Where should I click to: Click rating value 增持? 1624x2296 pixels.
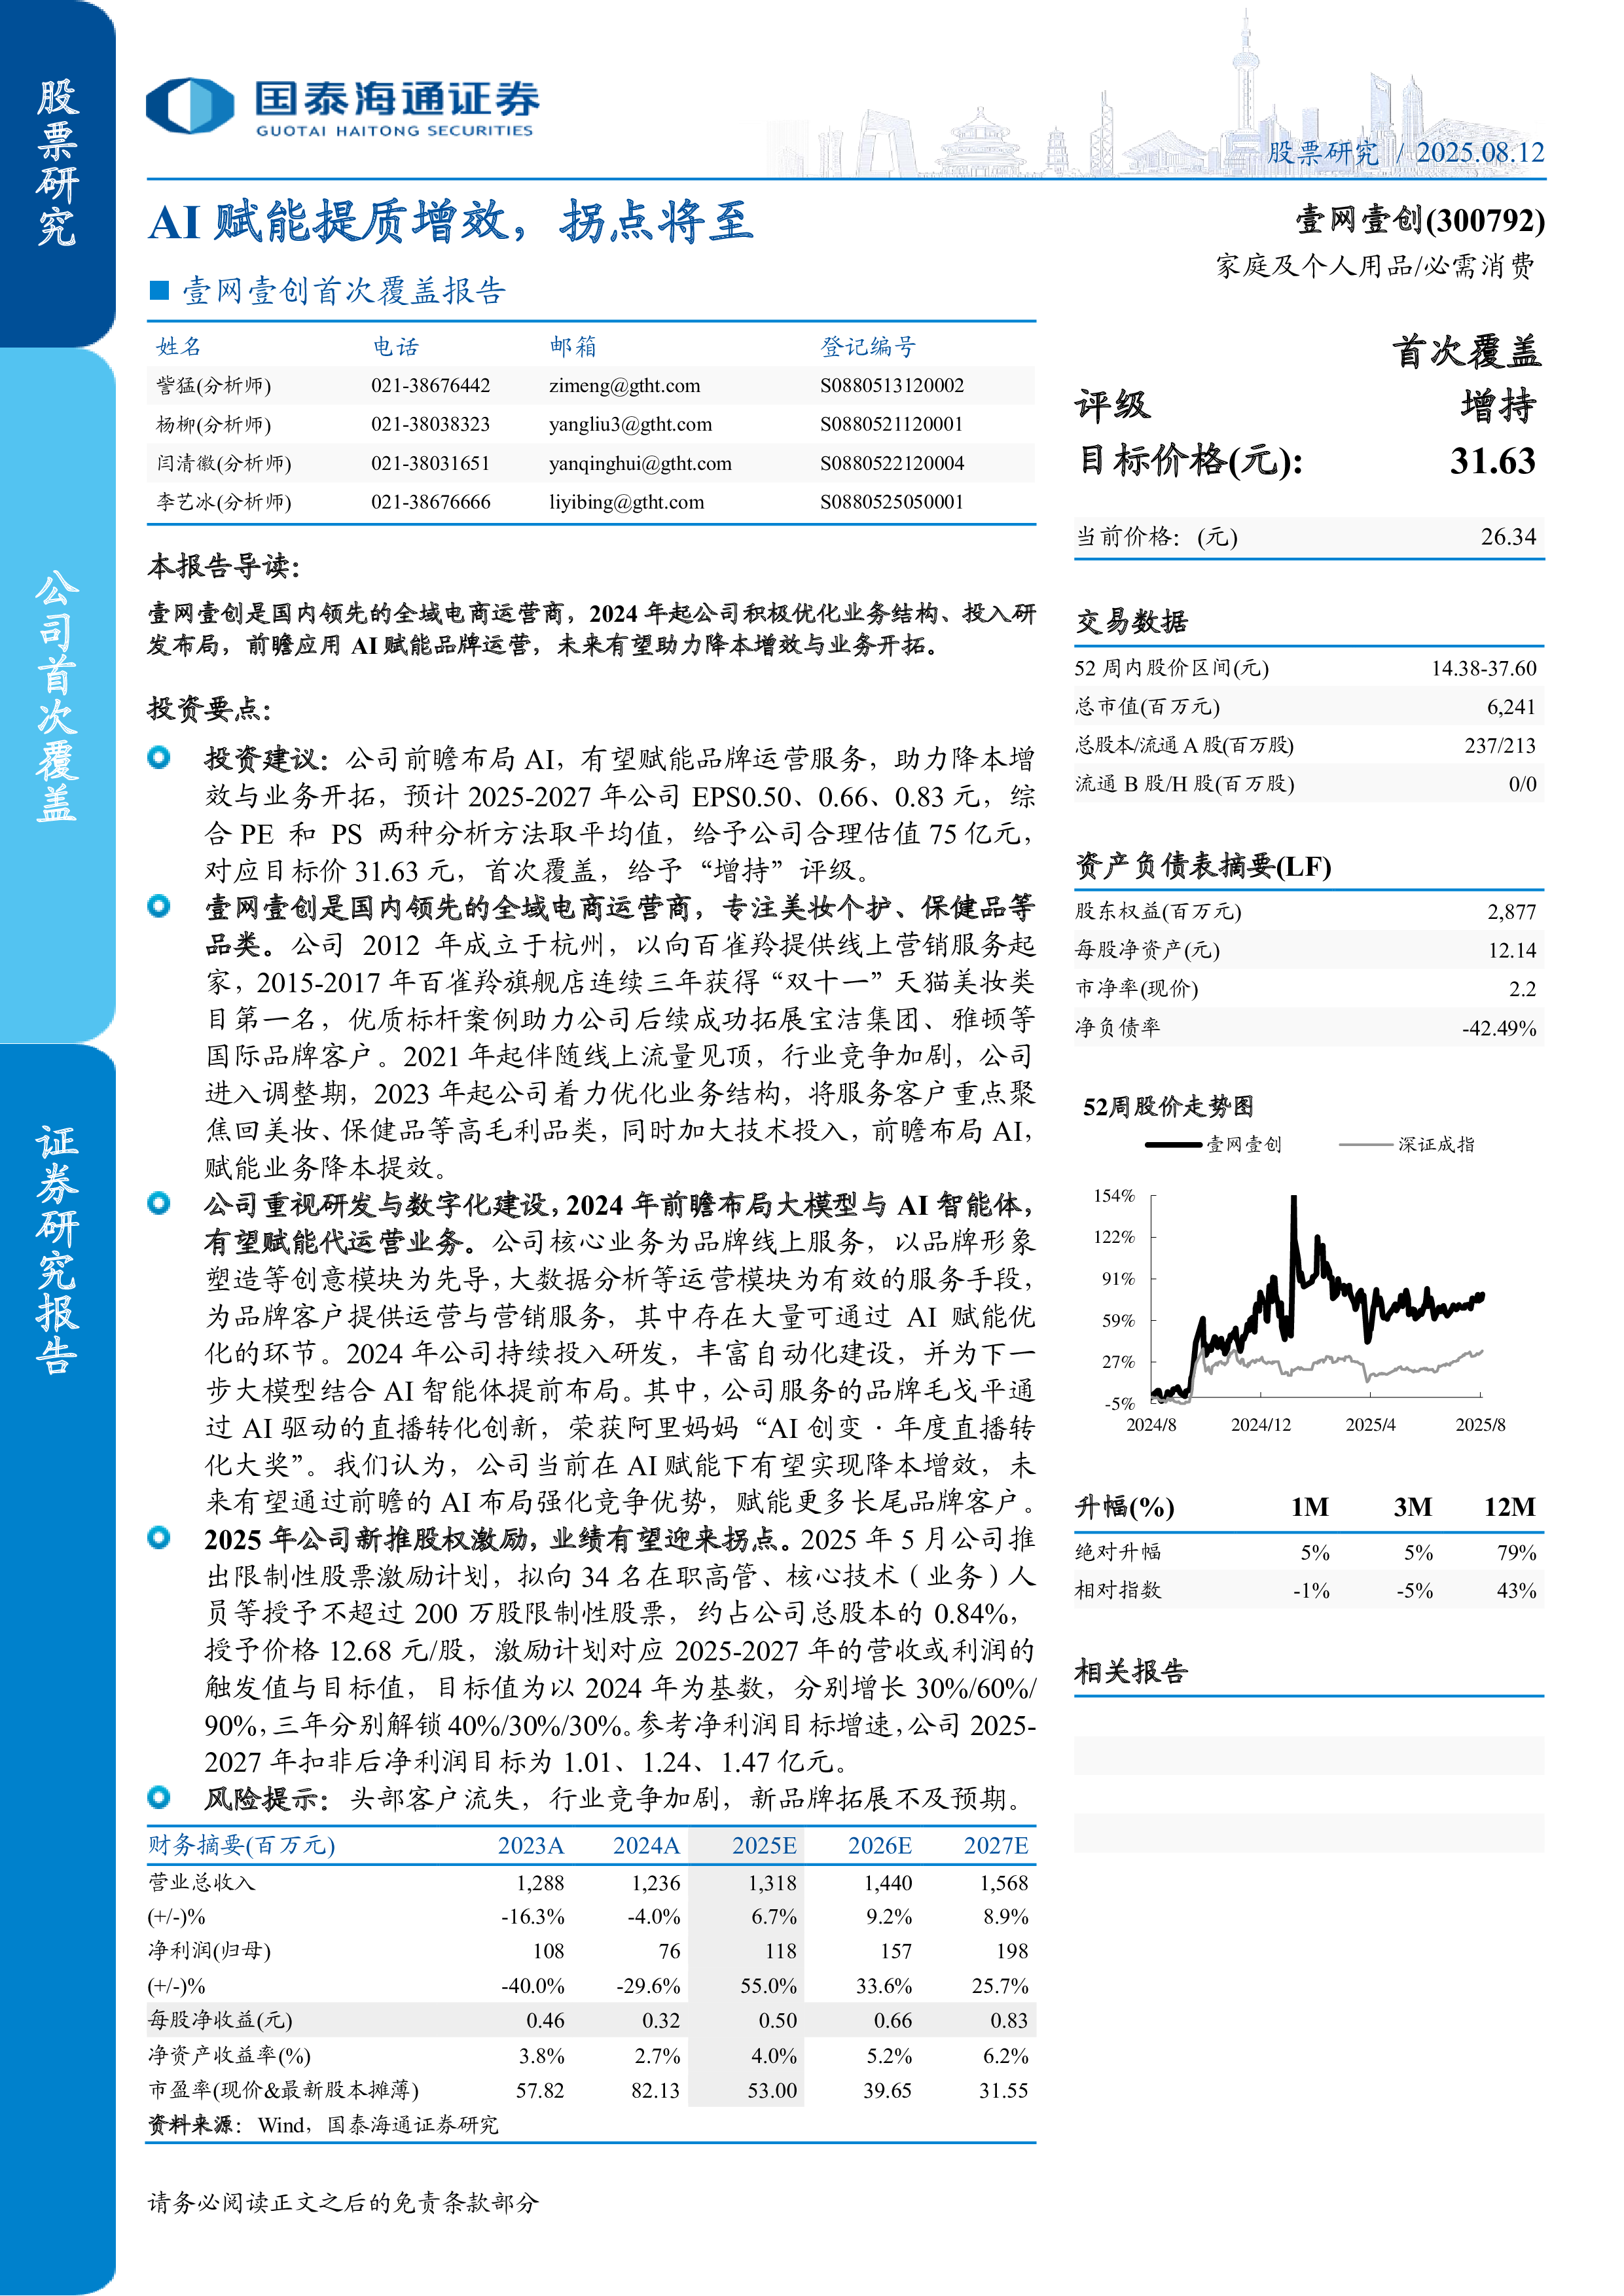click(1498, 406)
